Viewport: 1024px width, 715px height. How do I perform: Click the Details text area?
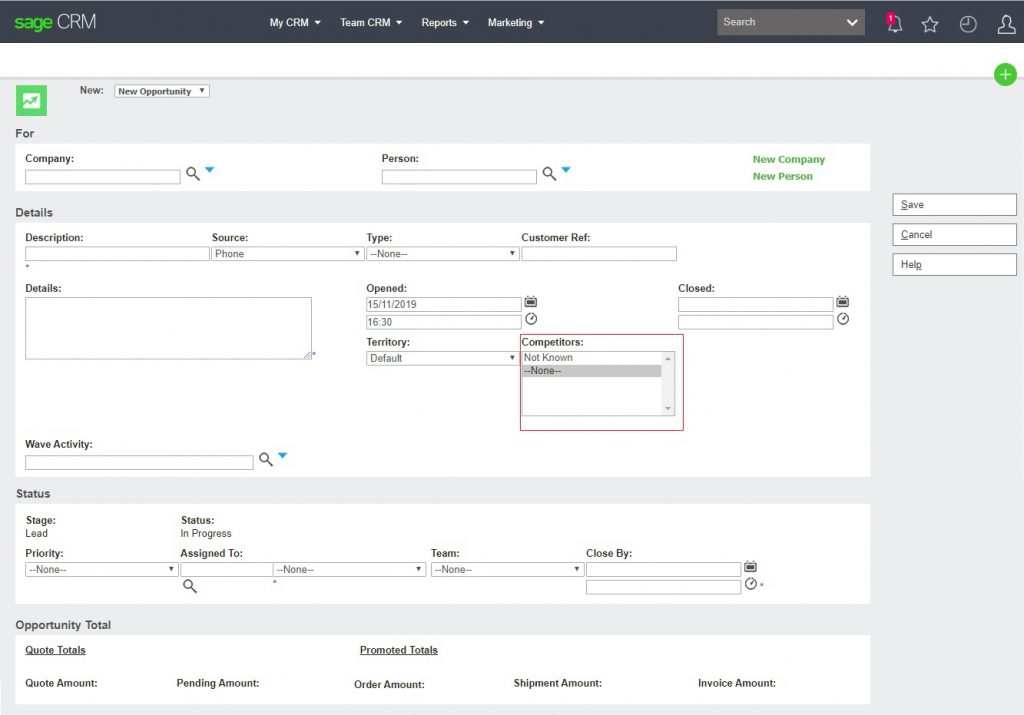[168, 328]
